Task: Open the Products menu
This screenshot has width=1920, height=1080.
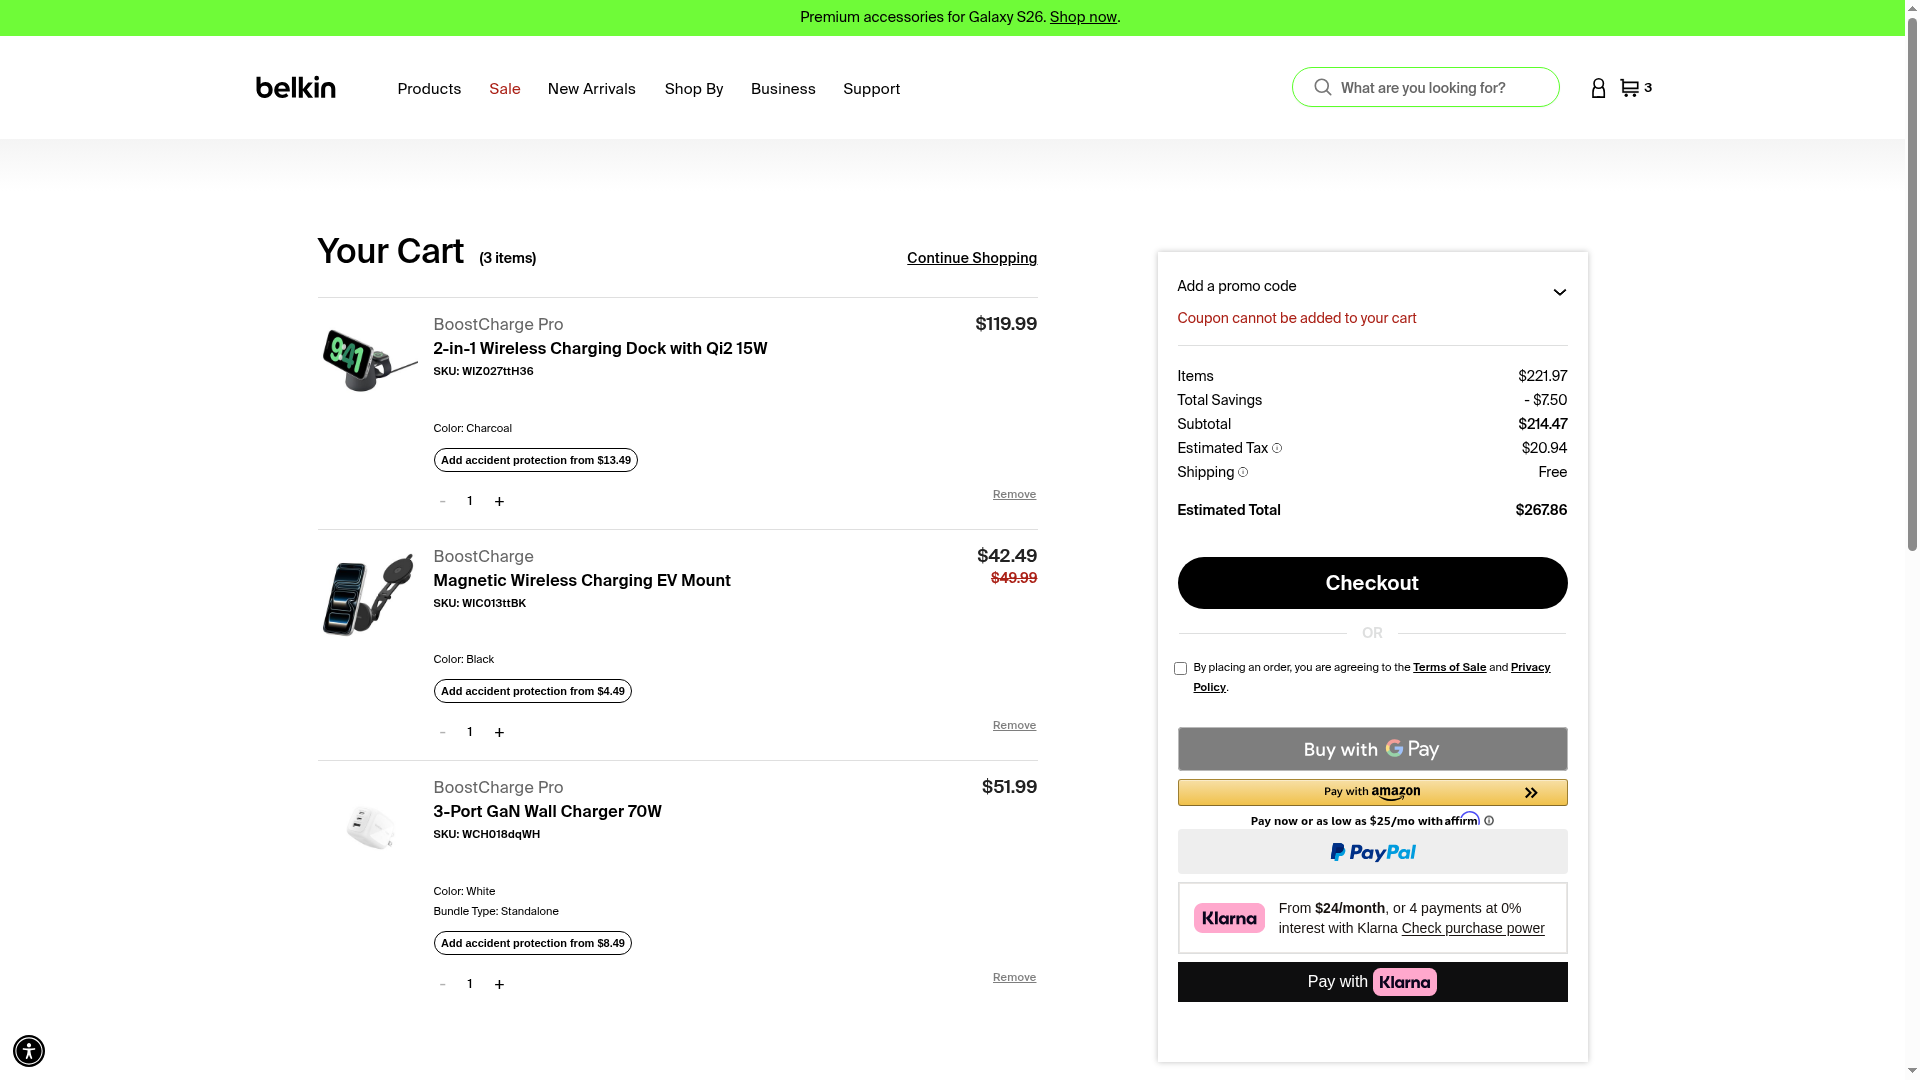Action: pos(429,89)
